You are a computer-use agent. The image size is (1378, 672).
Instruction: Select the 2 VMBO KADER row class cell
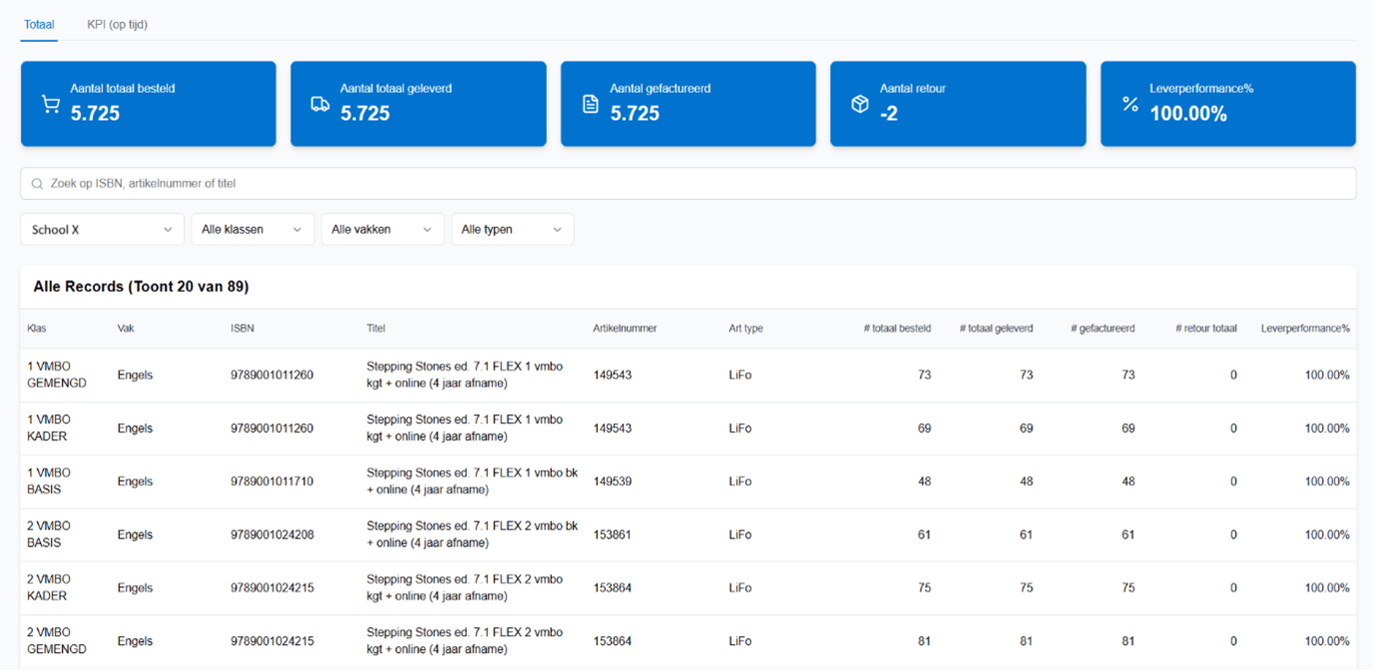49,588
